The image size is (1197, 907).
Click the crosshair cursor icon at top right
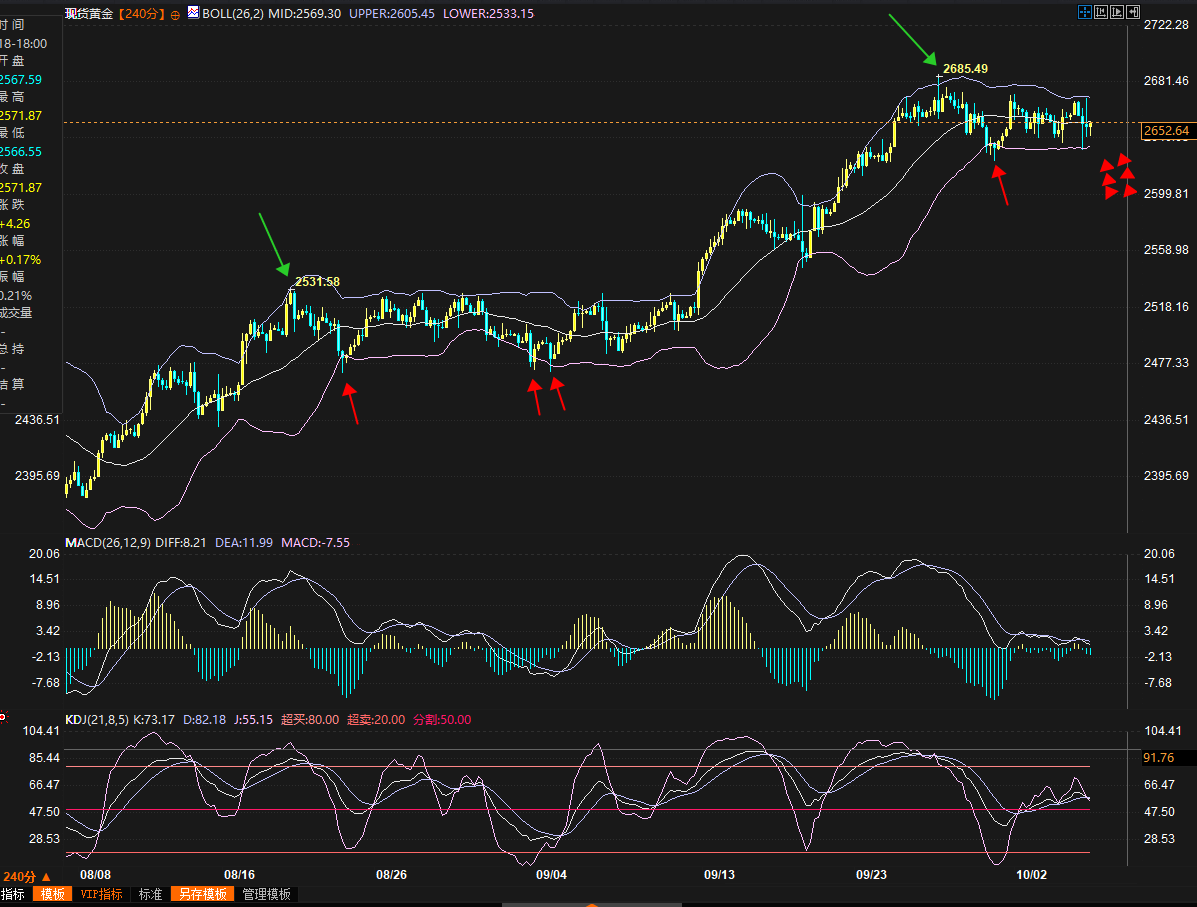click(x=1084, y=13)
